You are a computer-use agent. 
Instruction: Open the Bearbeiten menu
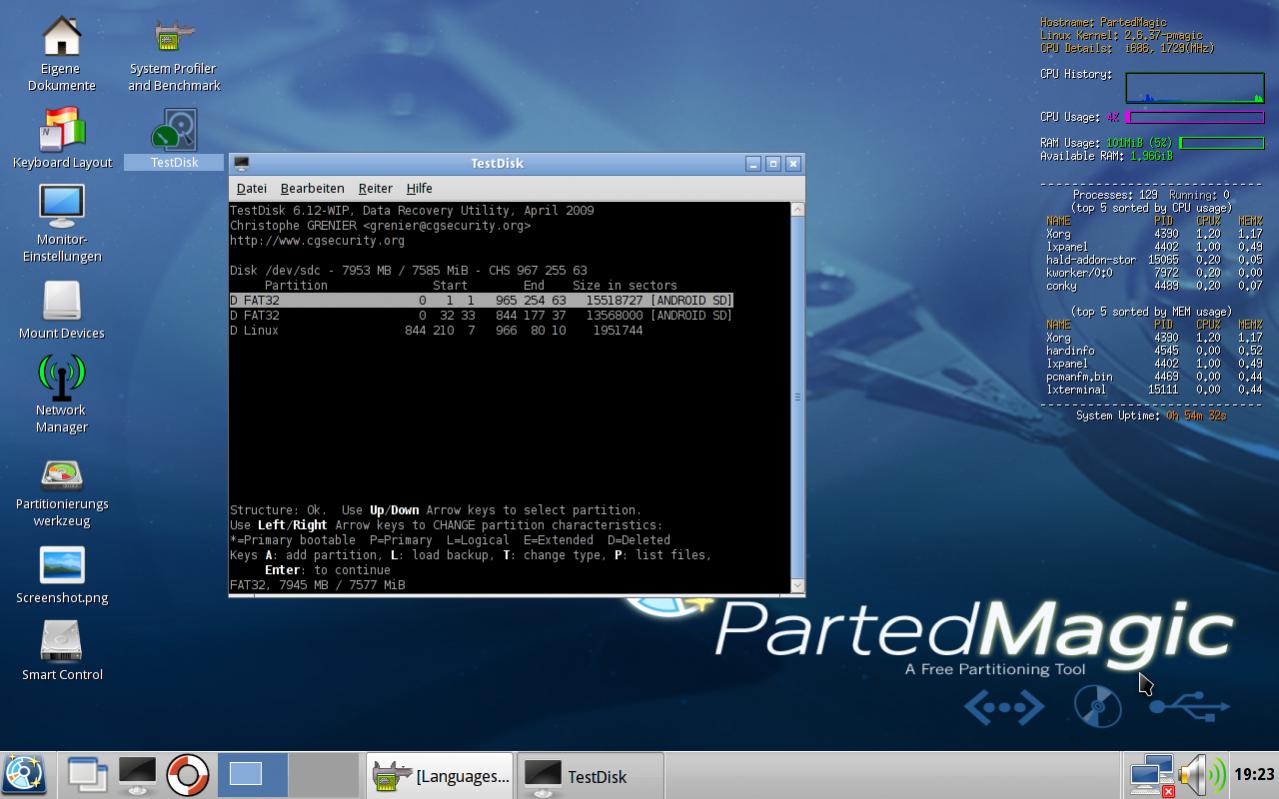[312, 188]
